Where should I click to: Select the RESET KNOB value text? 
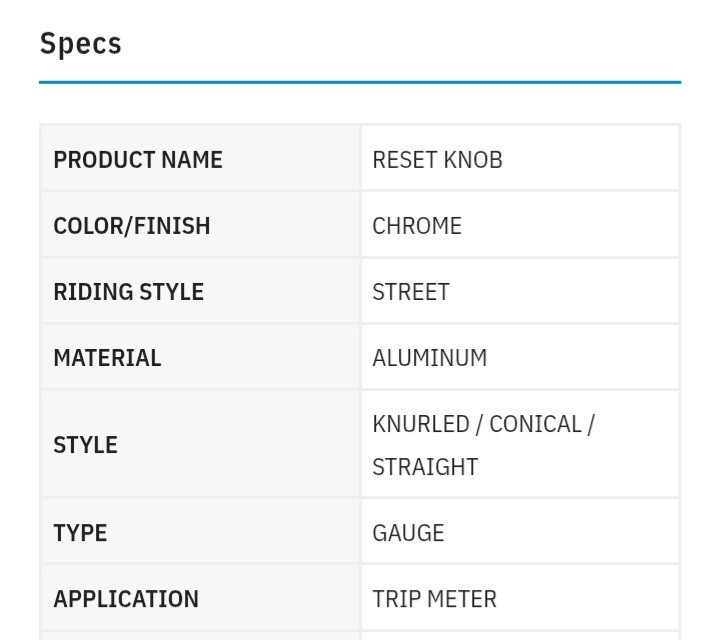[437, 160]
